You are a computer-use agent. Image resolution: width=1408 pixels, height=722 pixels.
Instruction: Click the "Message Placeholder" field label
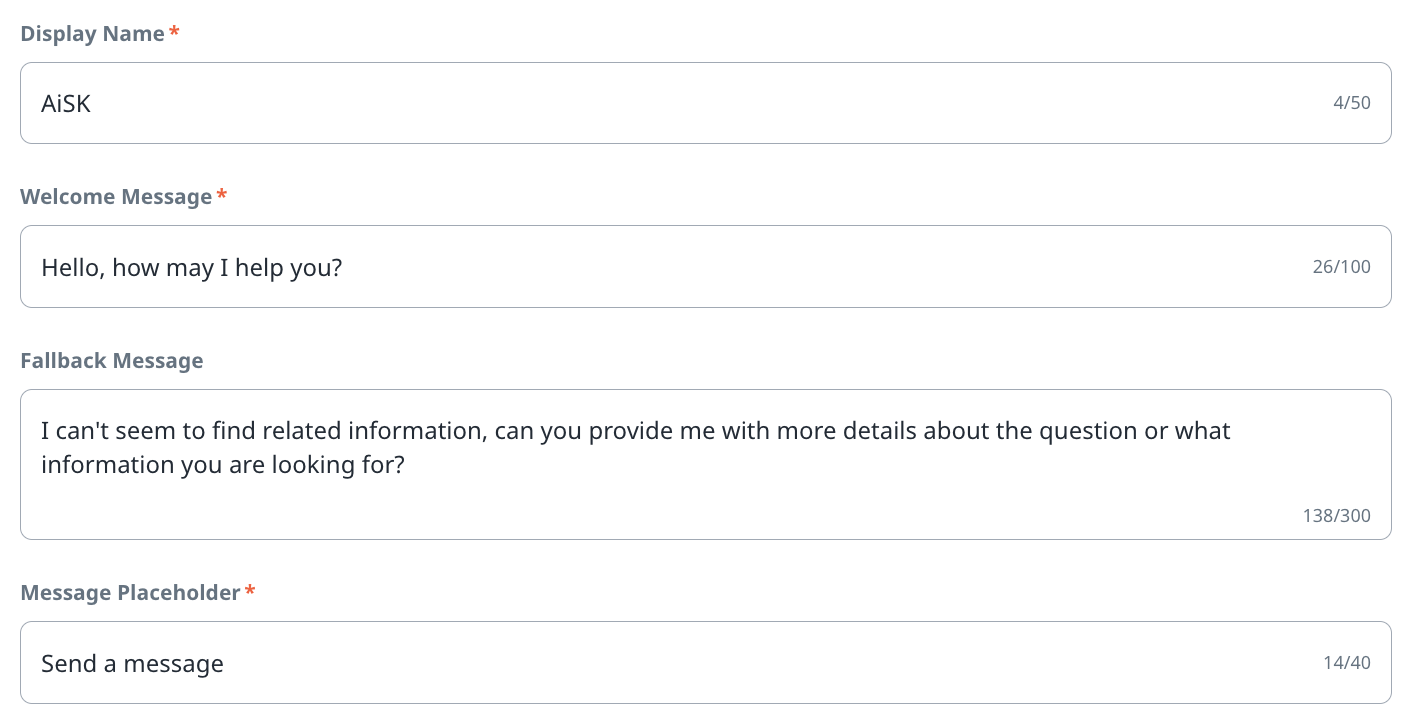click(130, 593)
